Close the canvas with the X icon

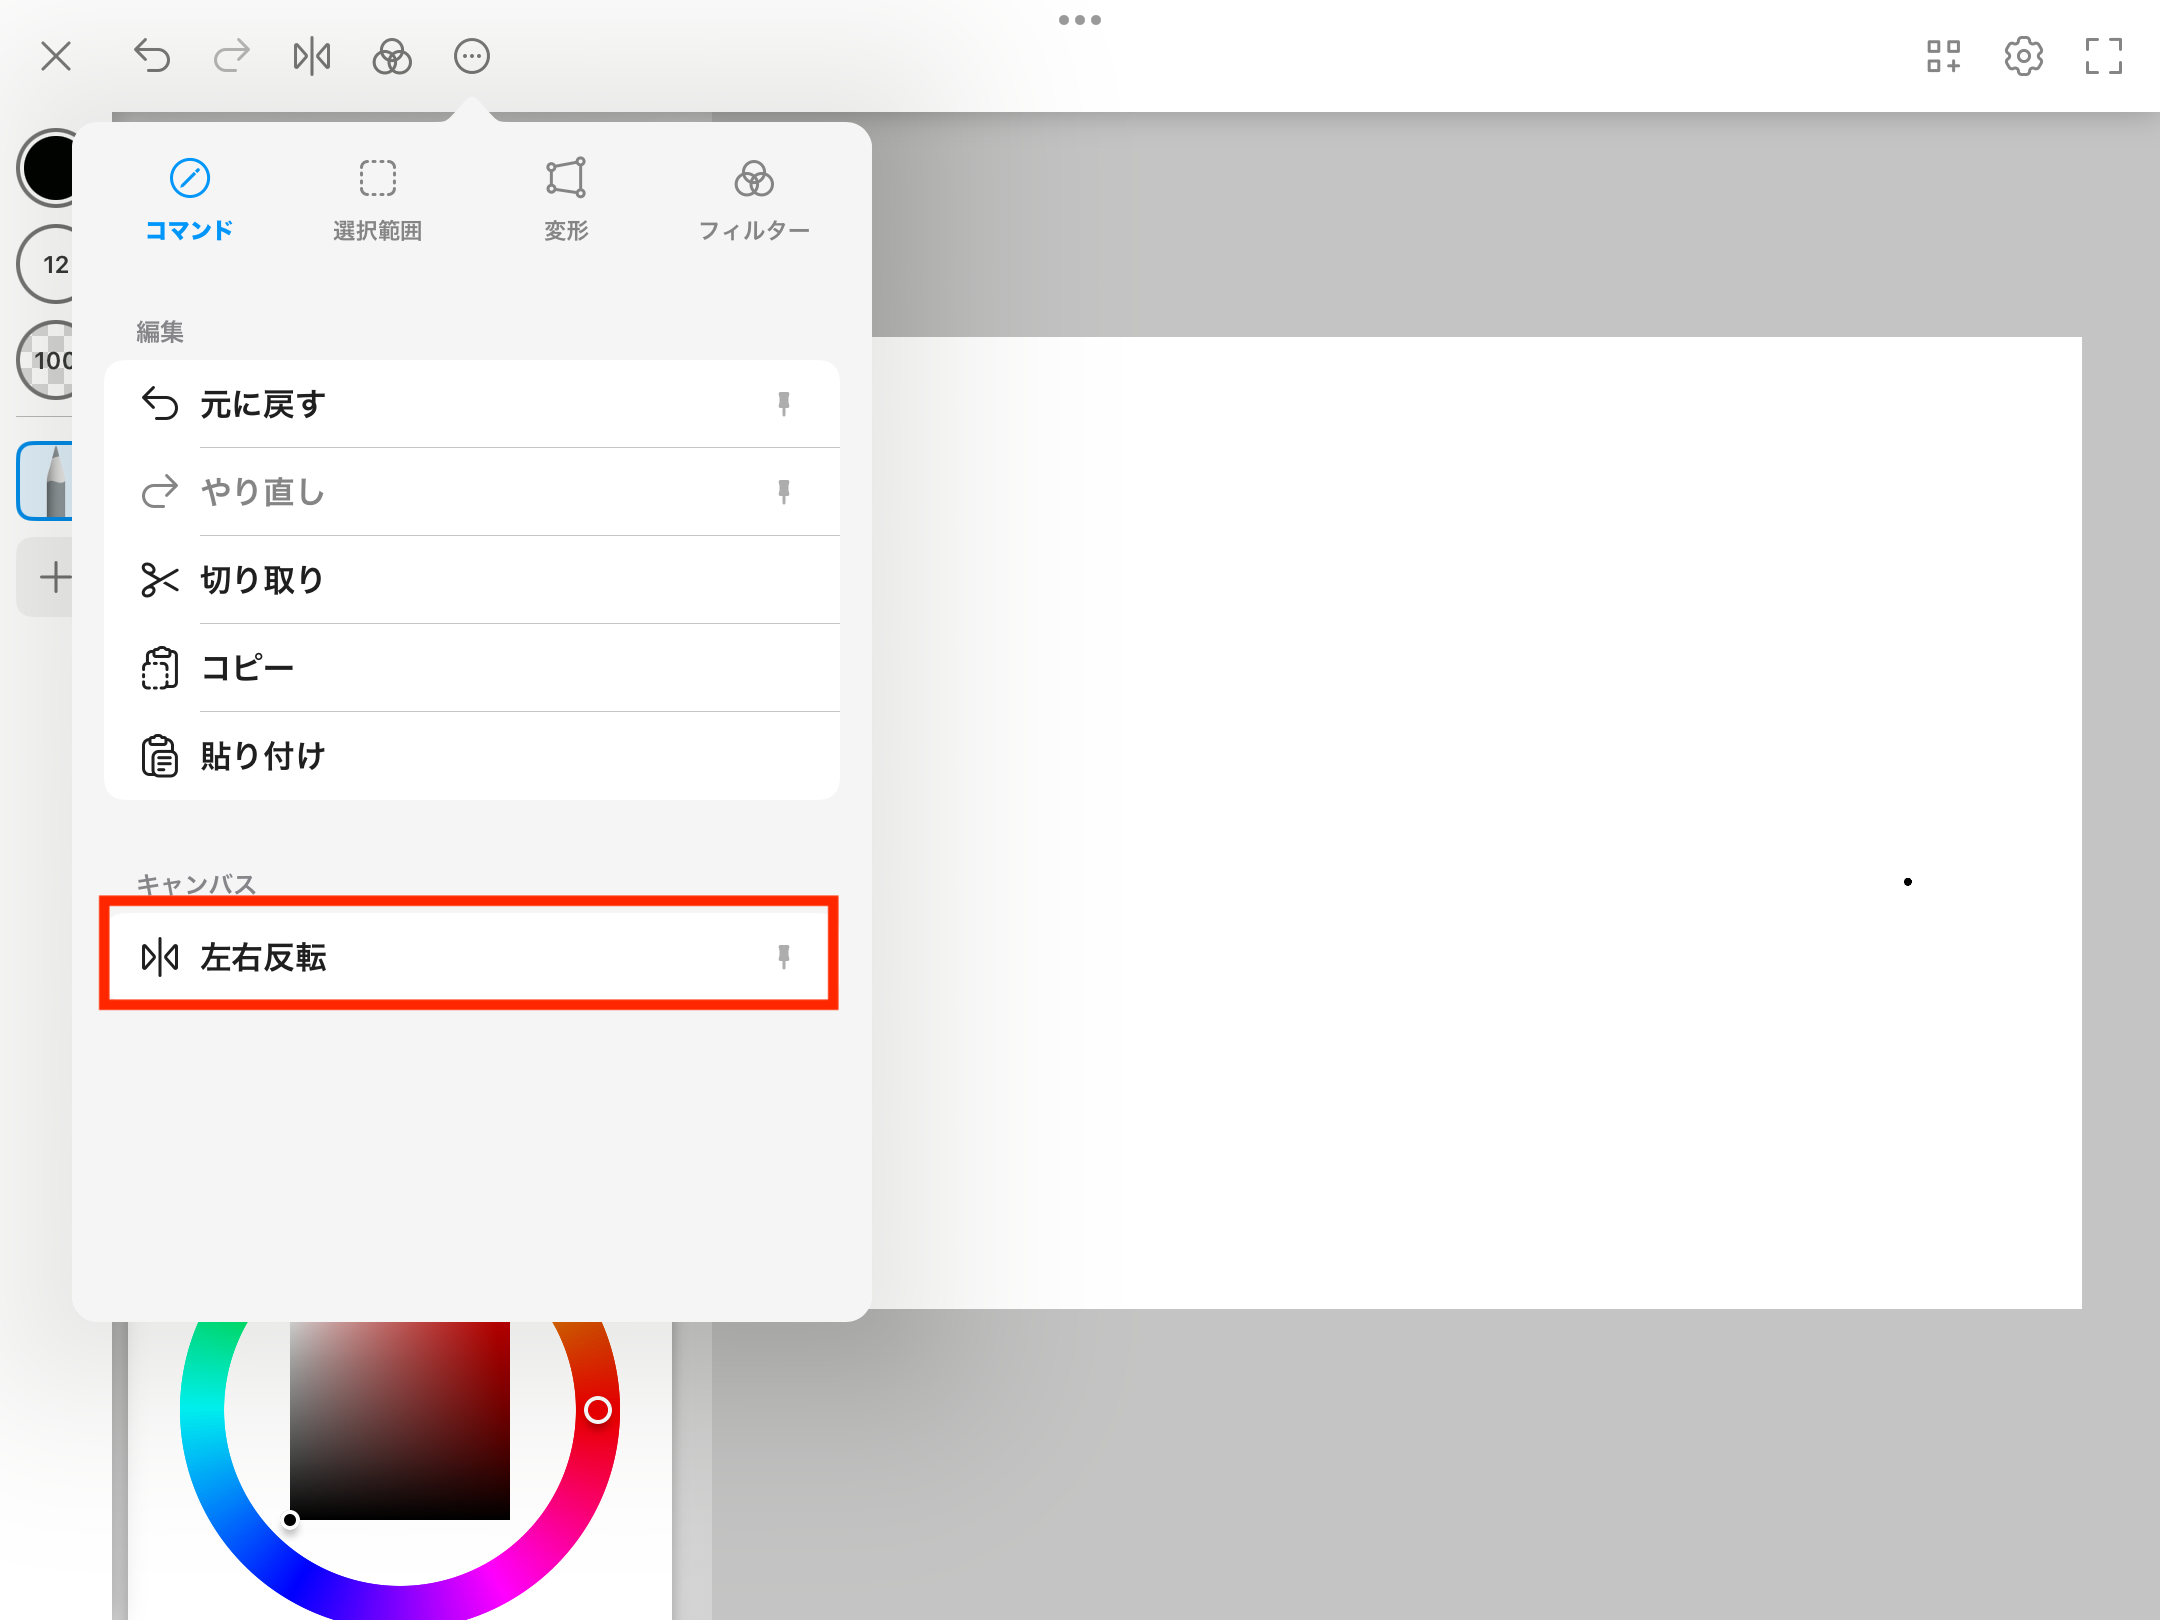click(56, 56)
